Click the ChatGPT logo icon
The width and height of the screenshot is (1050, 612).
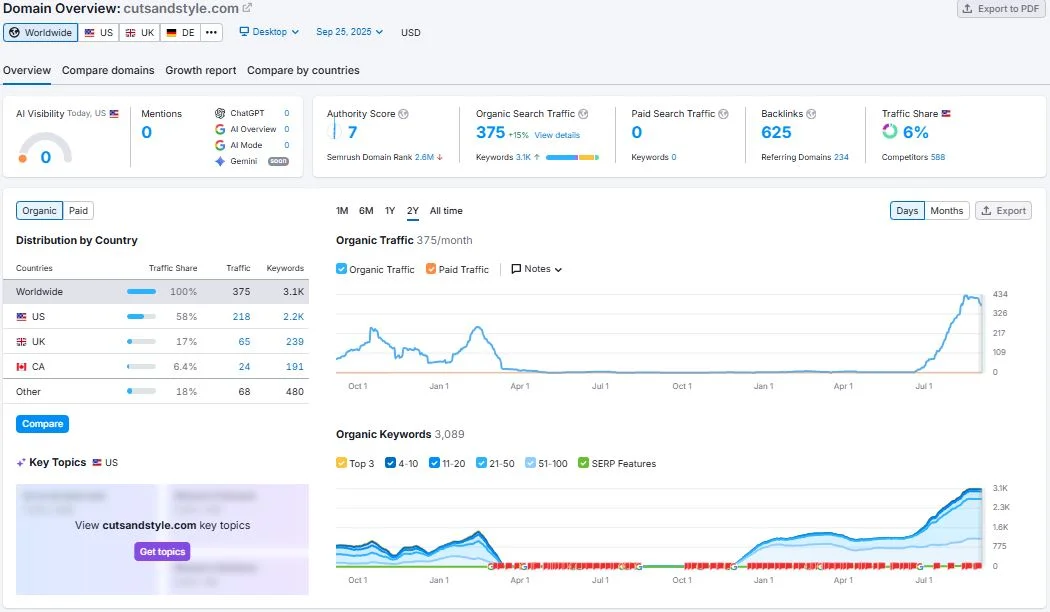[220, 113]
